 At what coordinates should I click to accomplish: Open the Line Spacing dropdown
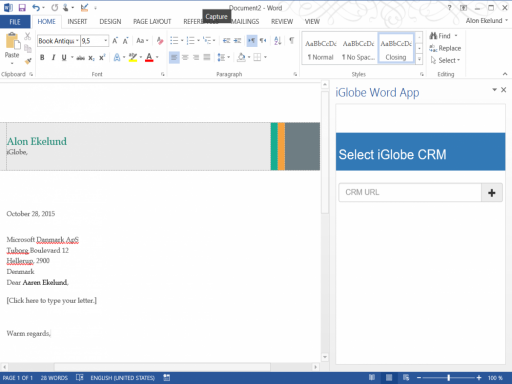[x=223, y=57]
